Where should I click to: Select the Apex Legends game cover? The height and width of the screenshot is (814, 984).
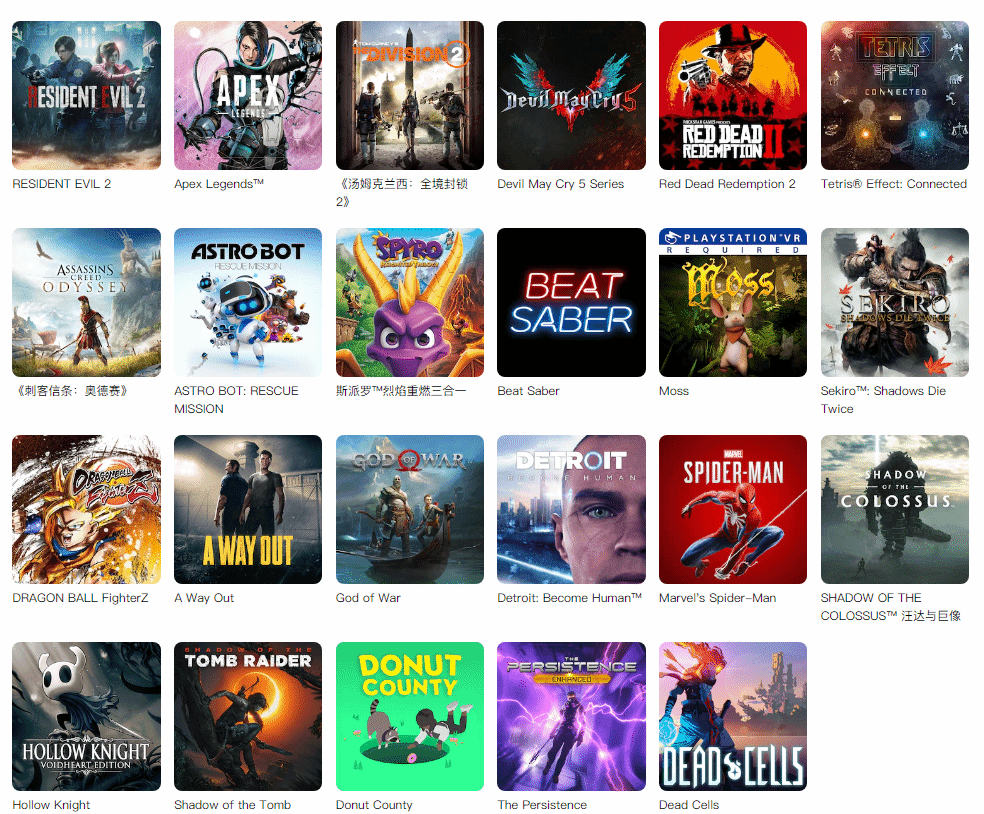tap(248, 95)
